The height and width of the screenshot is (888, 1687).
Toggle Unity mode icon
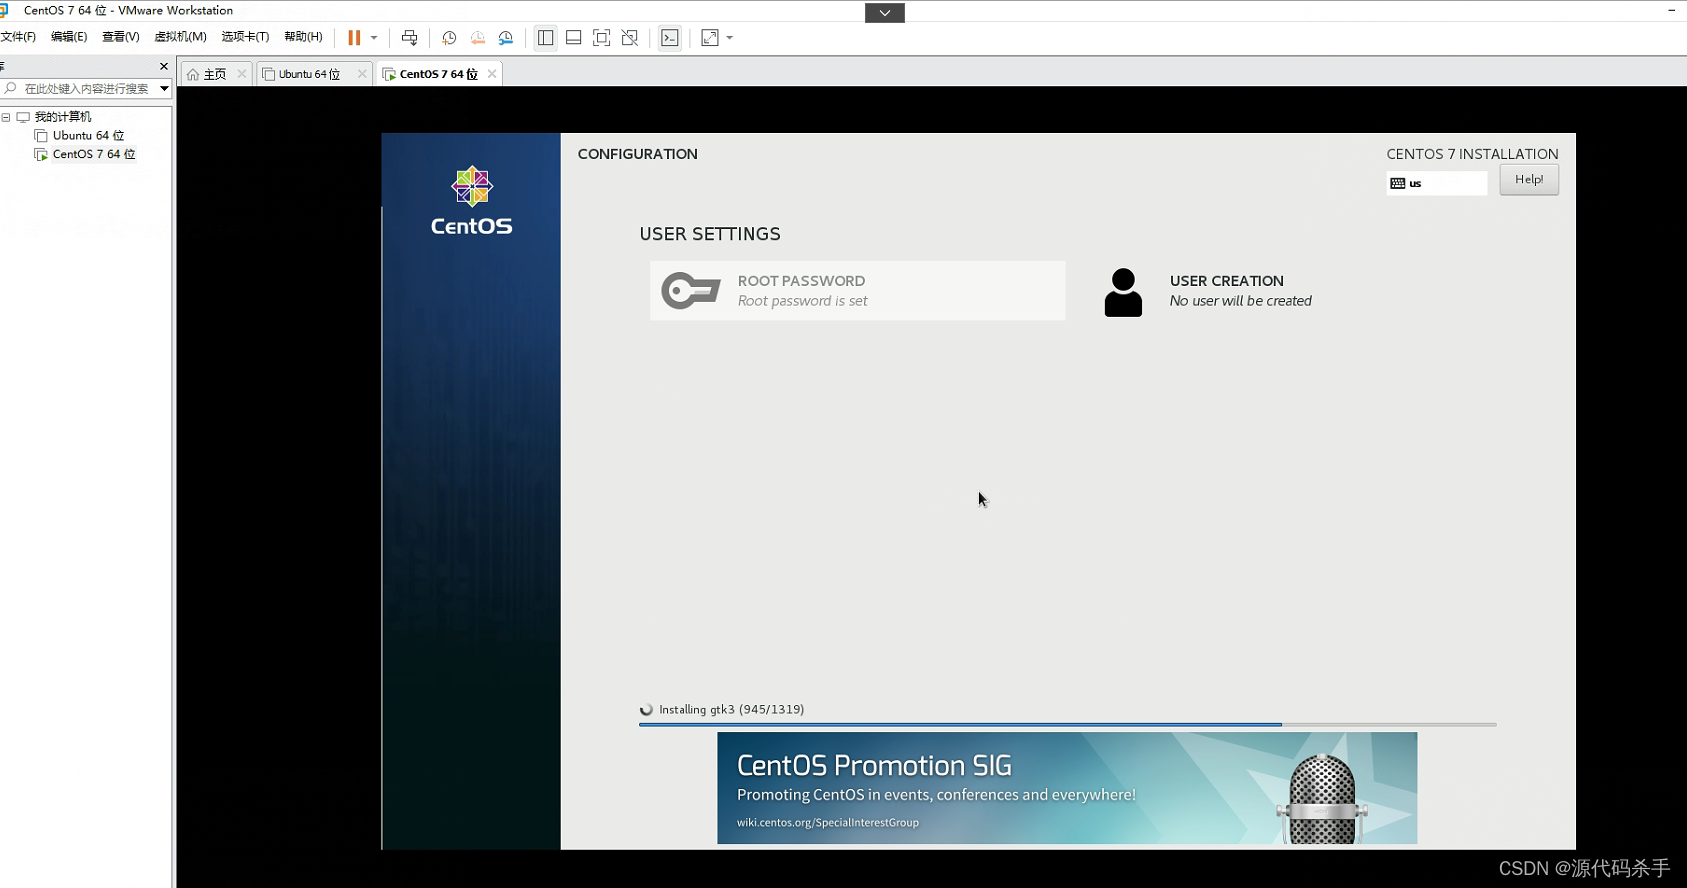(x=630, y=38)
